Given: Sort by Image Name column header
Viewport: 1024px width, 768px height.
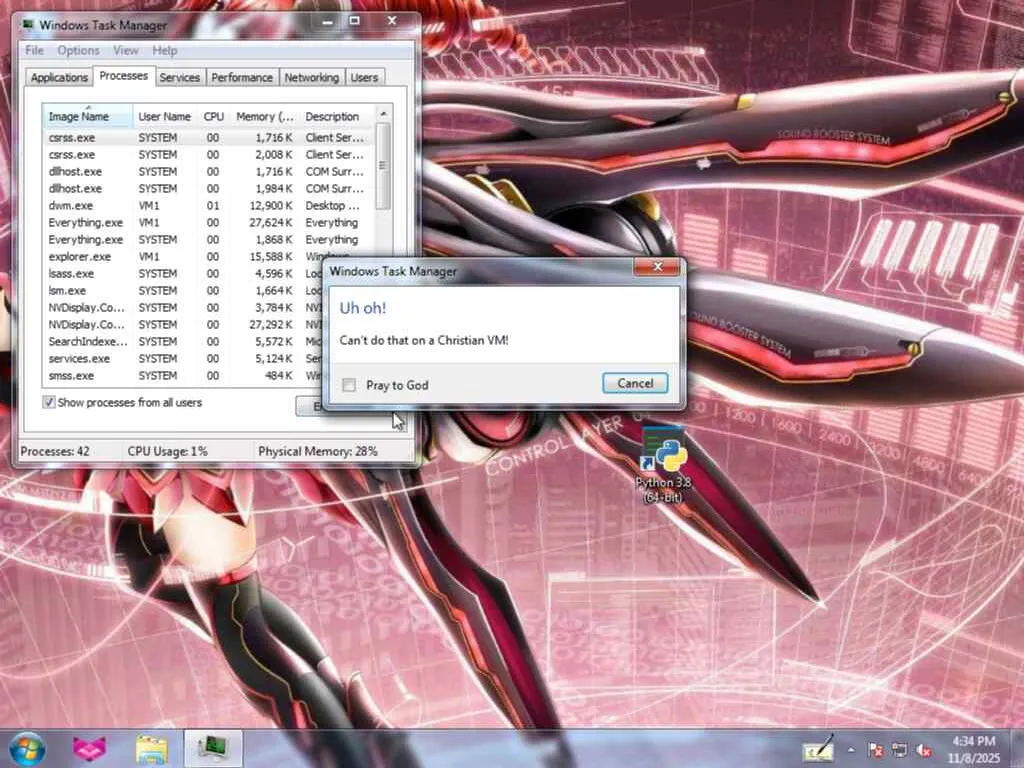Looking at the screenshot, I should coord(88,116).
